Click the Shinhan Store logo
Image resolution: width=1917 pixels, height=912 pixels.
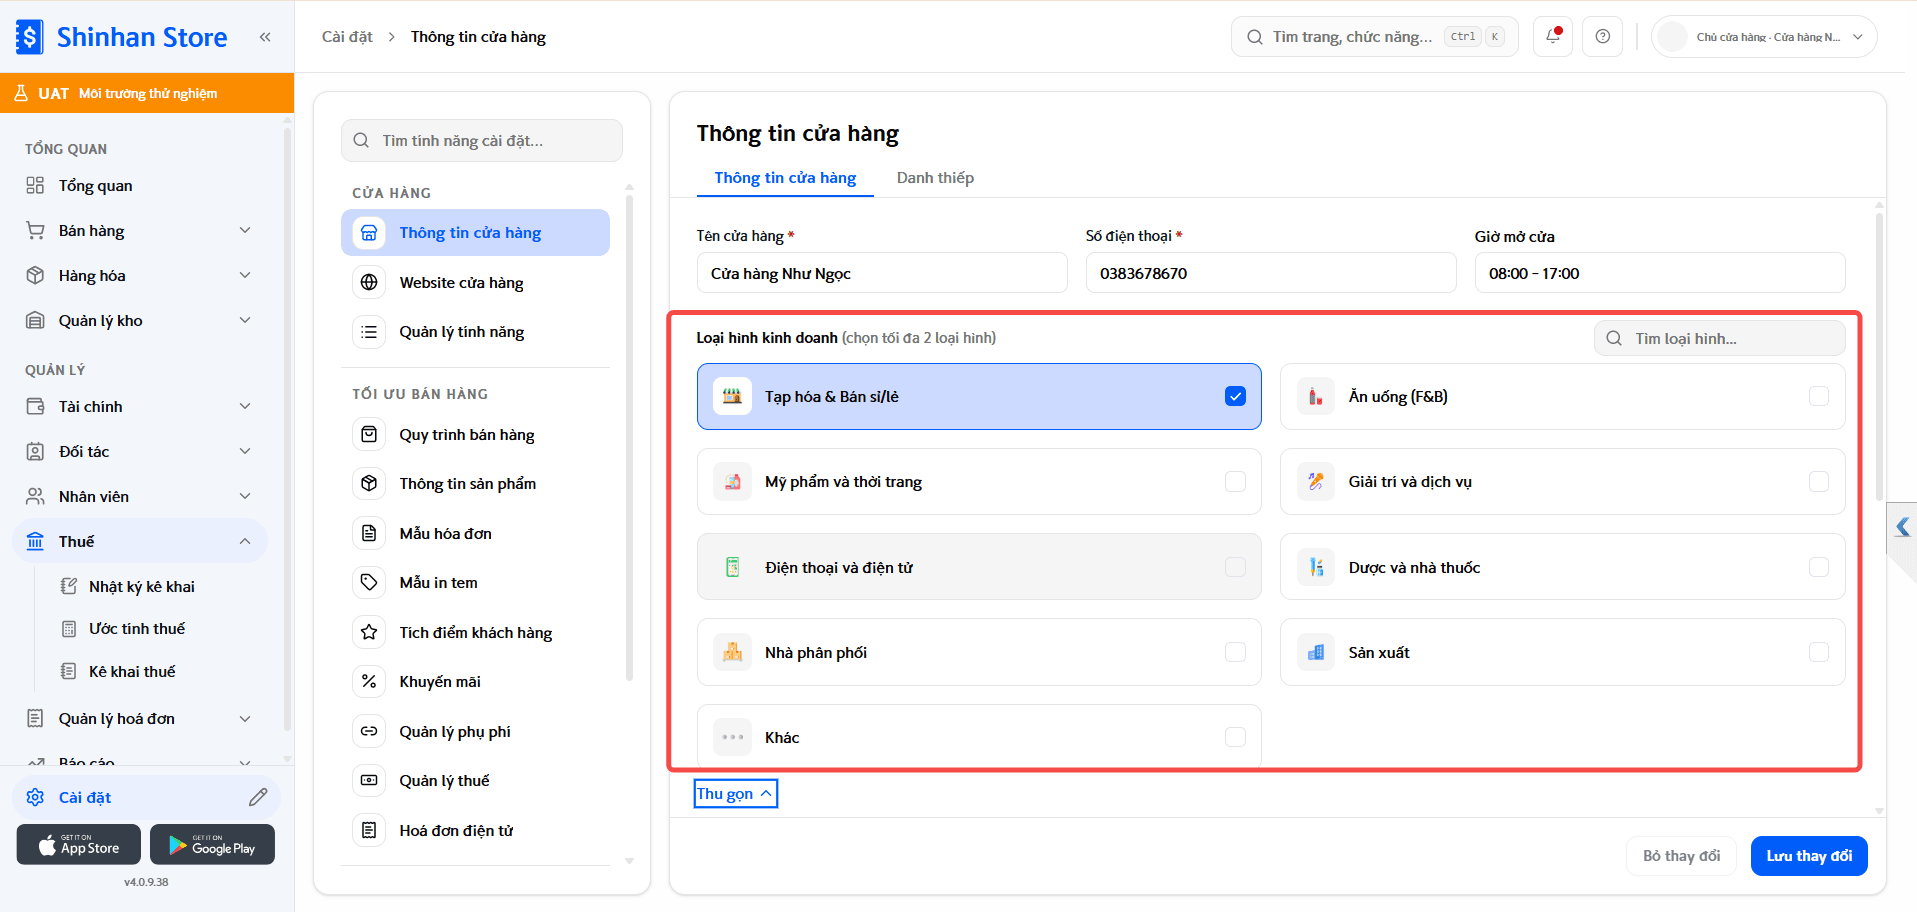click(x=122, y=37)
